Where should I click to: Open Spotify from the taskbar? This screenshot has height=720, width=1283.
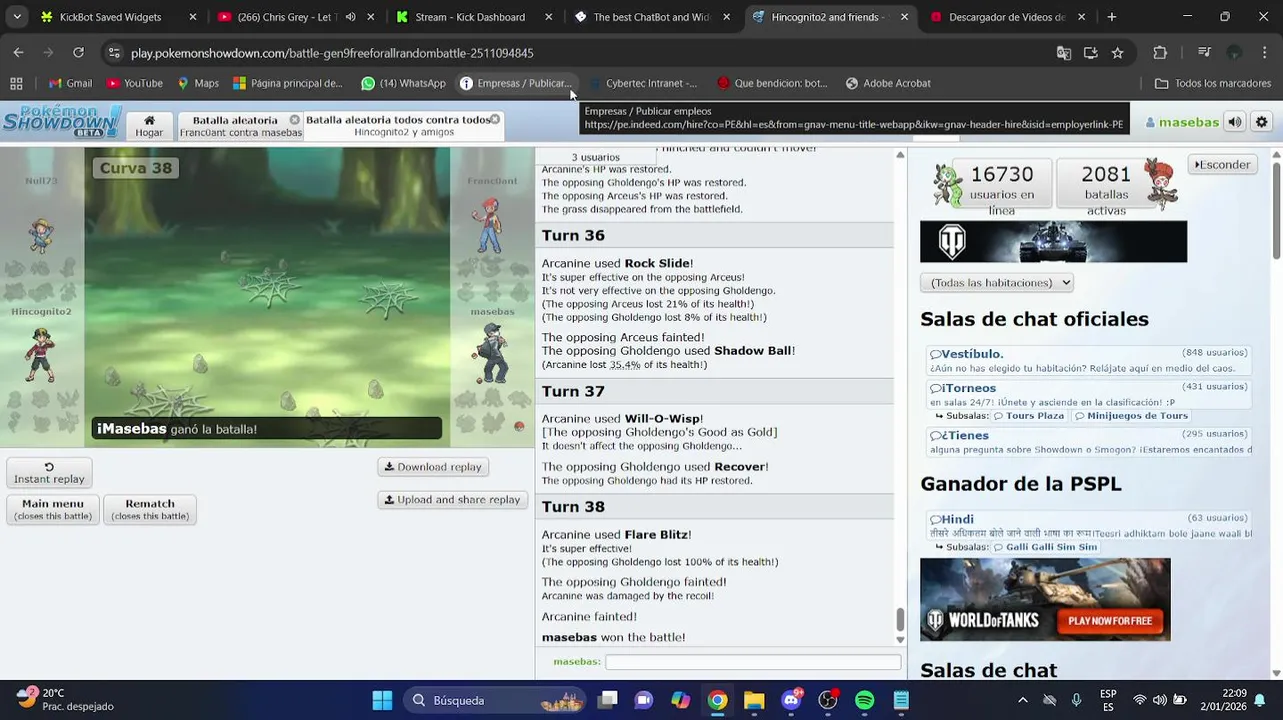point(865,700)
